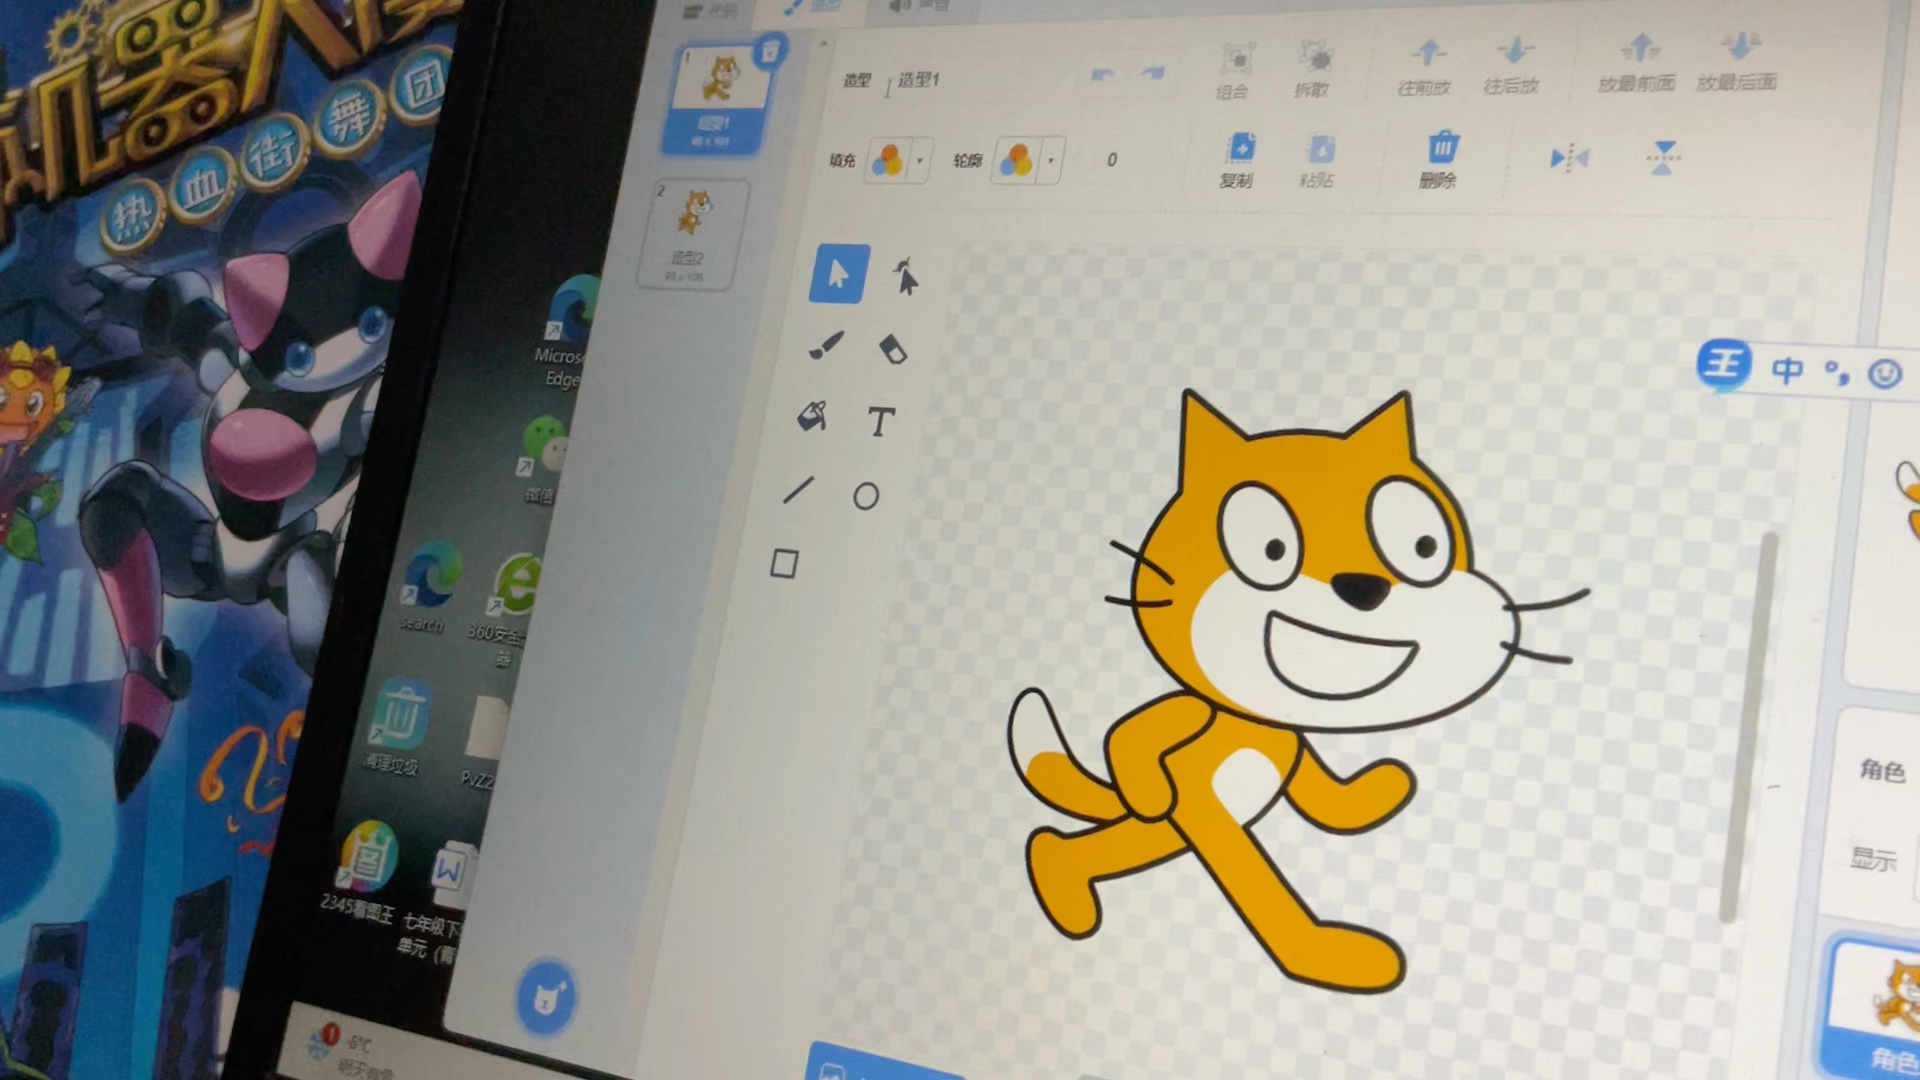Click the Backward (往后放) button
The image size is (1920, 1080).
click(1512, 66)
